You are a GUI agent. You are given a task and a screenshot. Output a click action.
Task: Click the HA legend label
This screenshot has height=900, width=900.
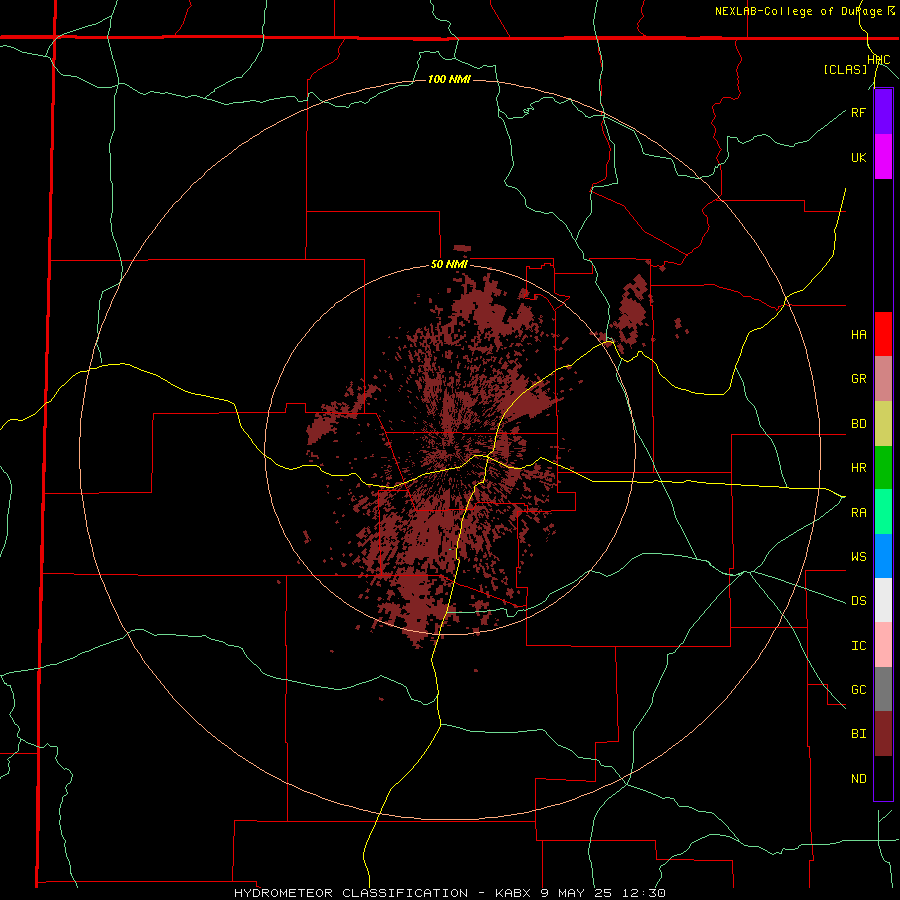click(858, 335)
